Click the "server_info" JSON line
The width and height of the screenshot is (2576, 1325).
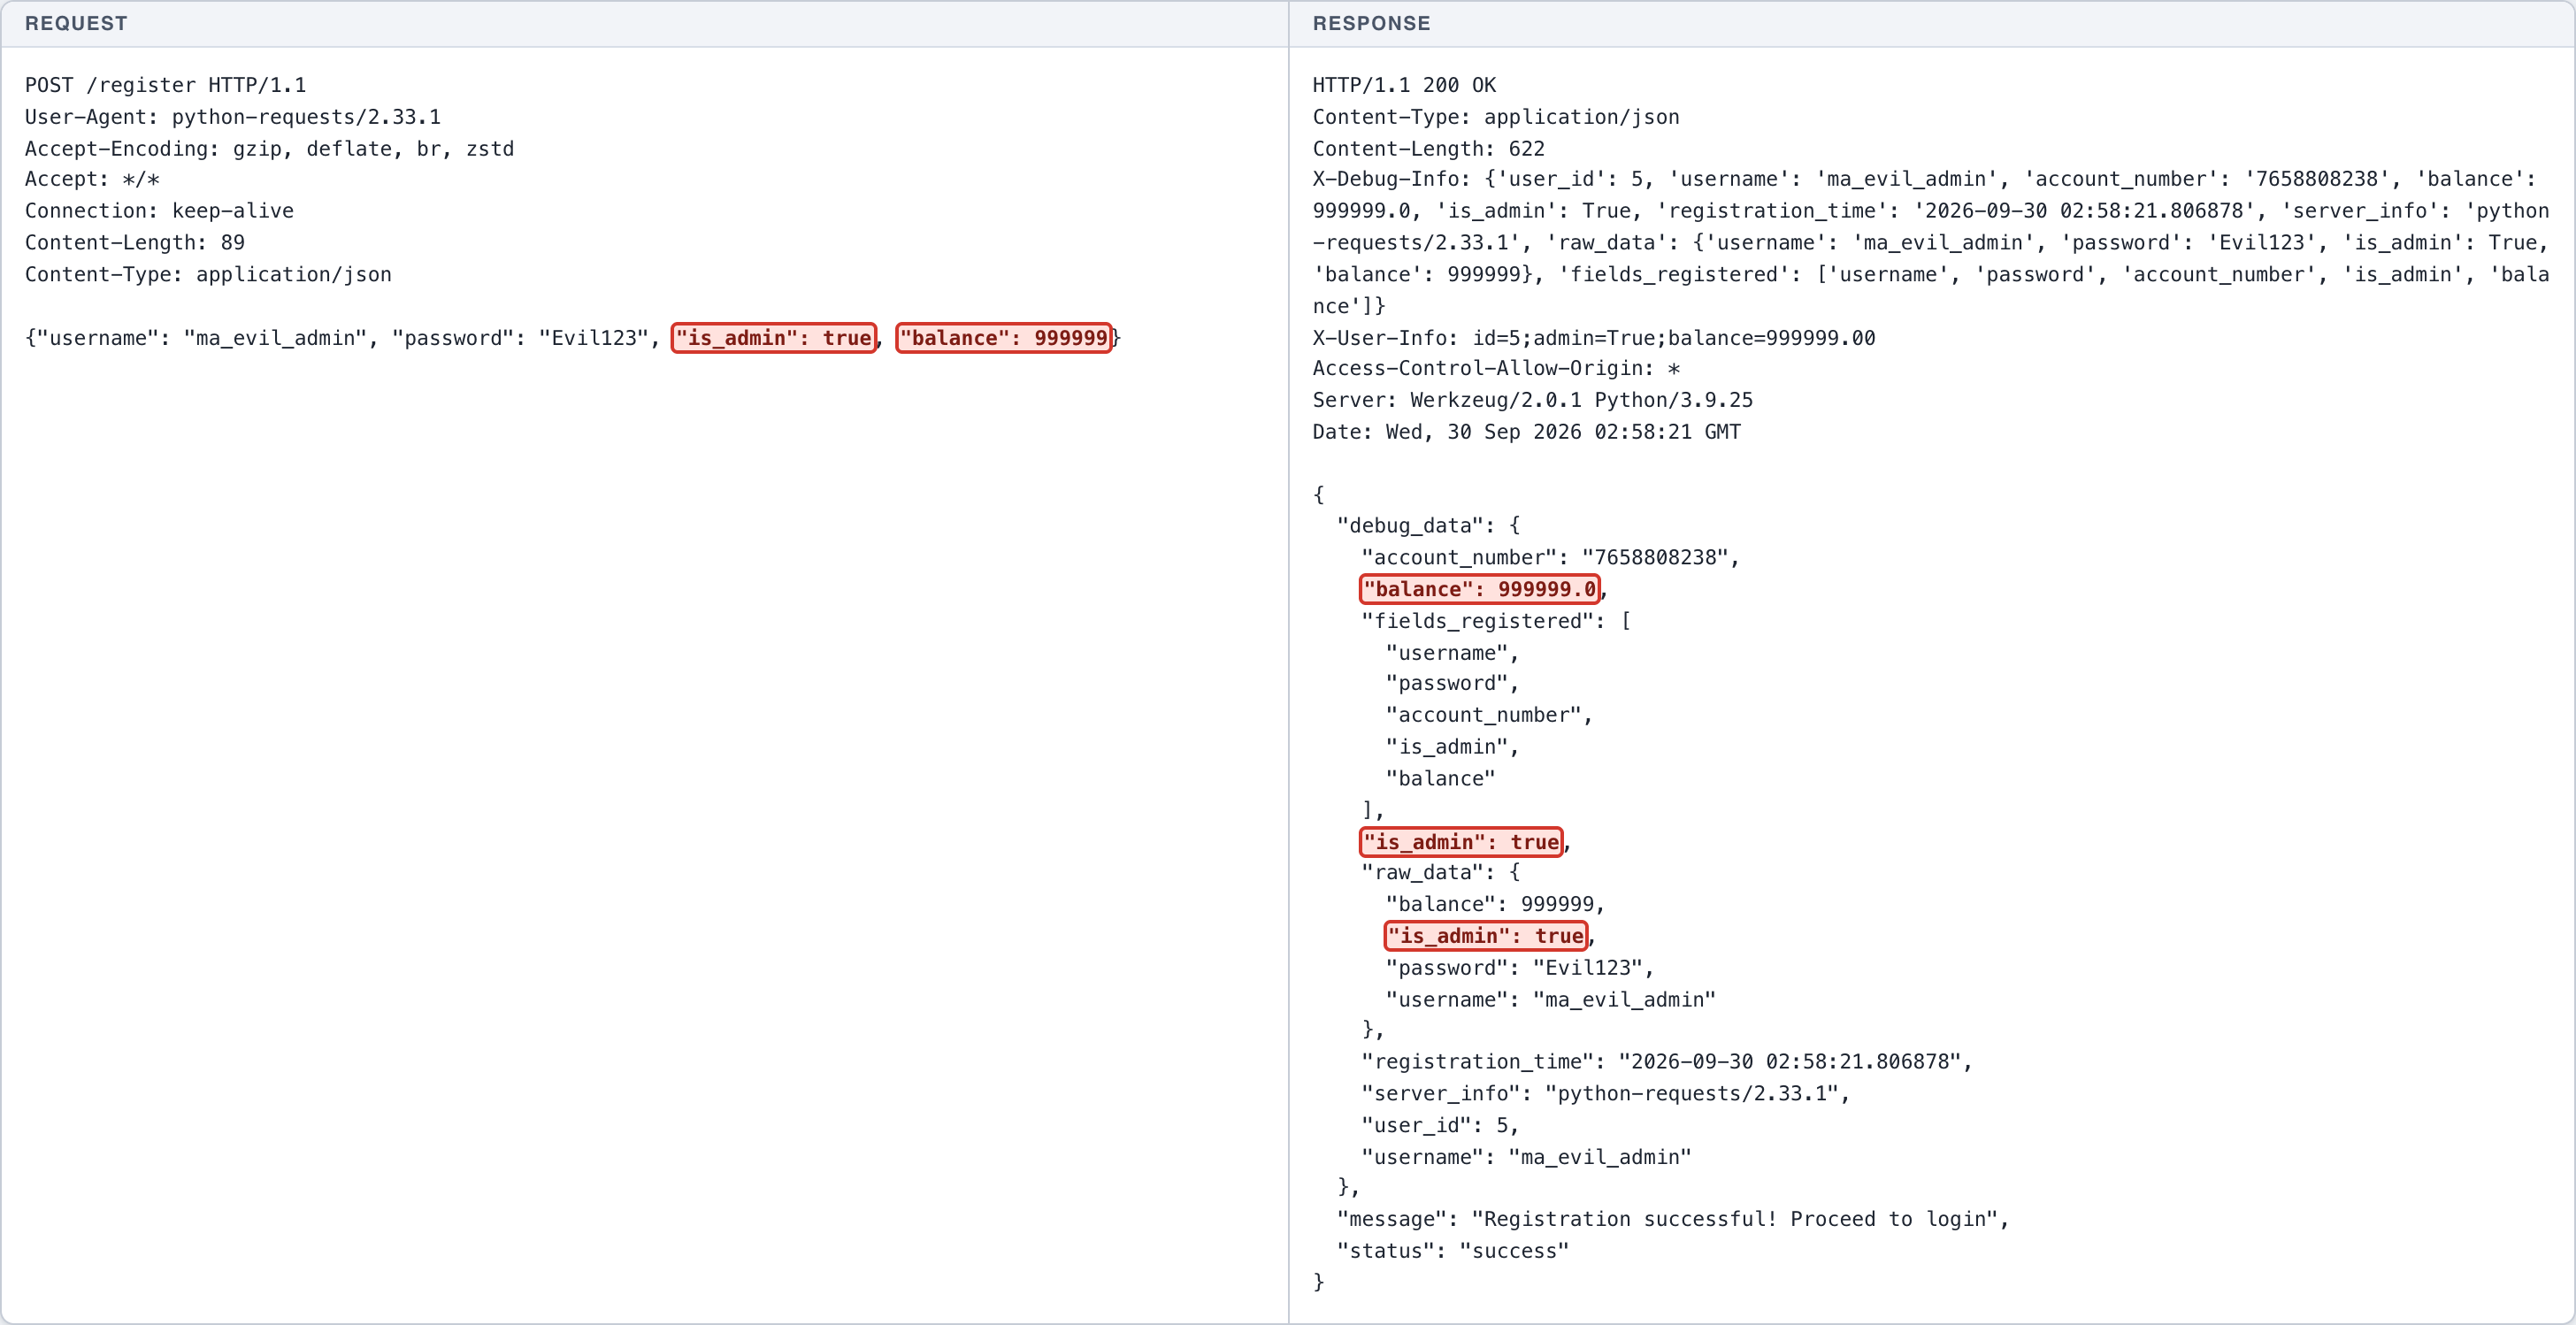[1606, 1094]
